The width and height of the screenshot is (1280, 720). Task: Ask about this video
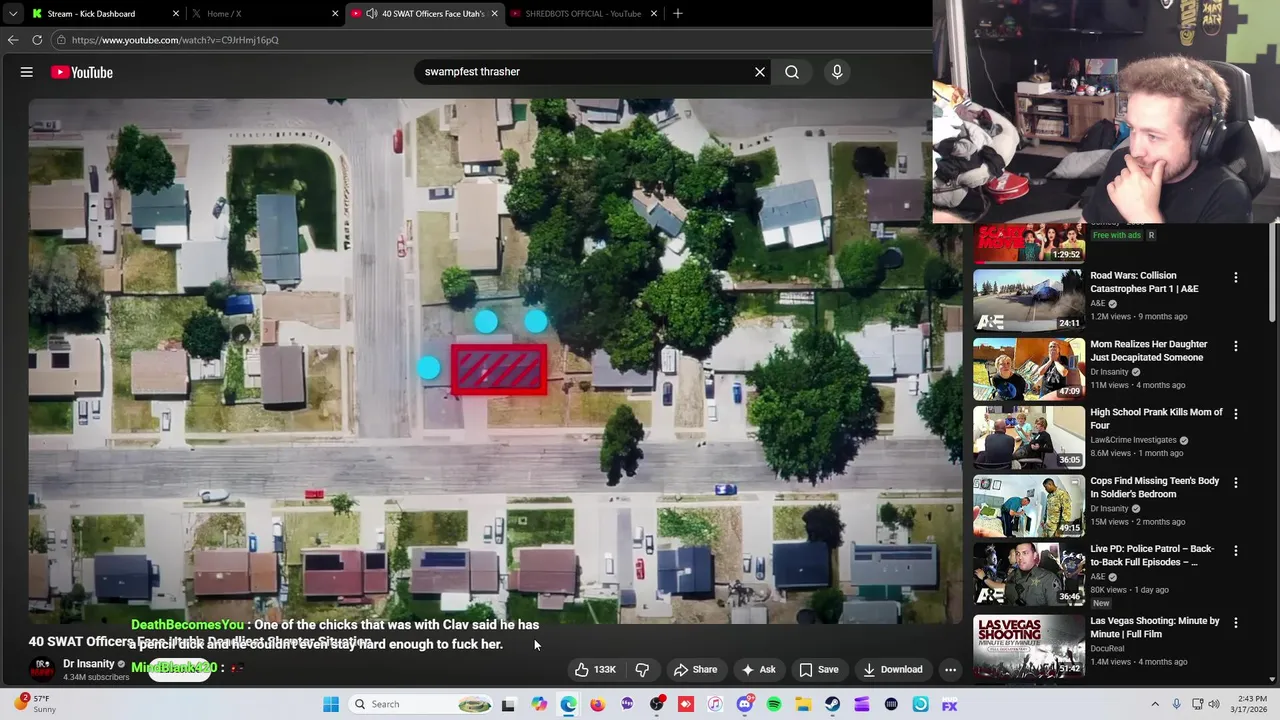coord(758,670)
